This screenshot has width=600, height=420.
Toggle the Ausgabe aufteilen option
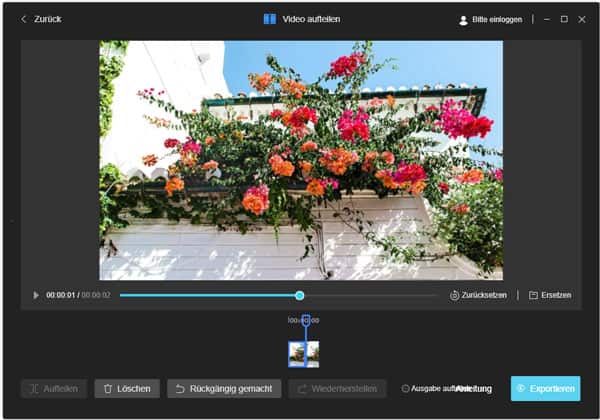pyautogui.click(x=406, y=389)
